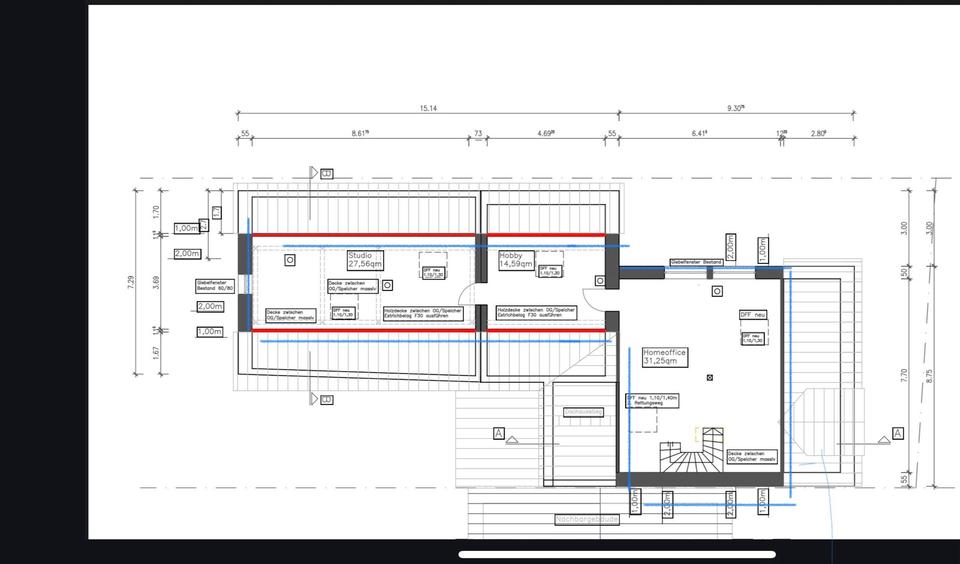Tap the Decke zwischen note beside the staircase
The height and width of the screenshot is (564, 960).
pos(752,455)
